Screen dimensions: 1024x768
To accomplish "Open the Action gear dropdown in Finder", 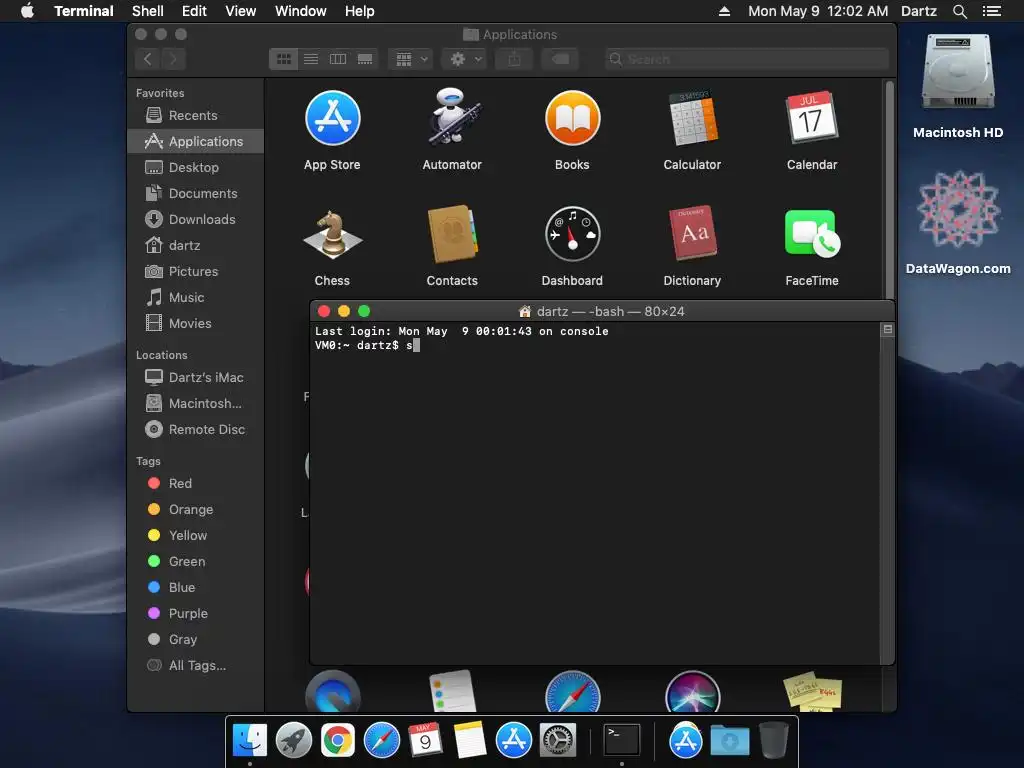I will 464,59.
